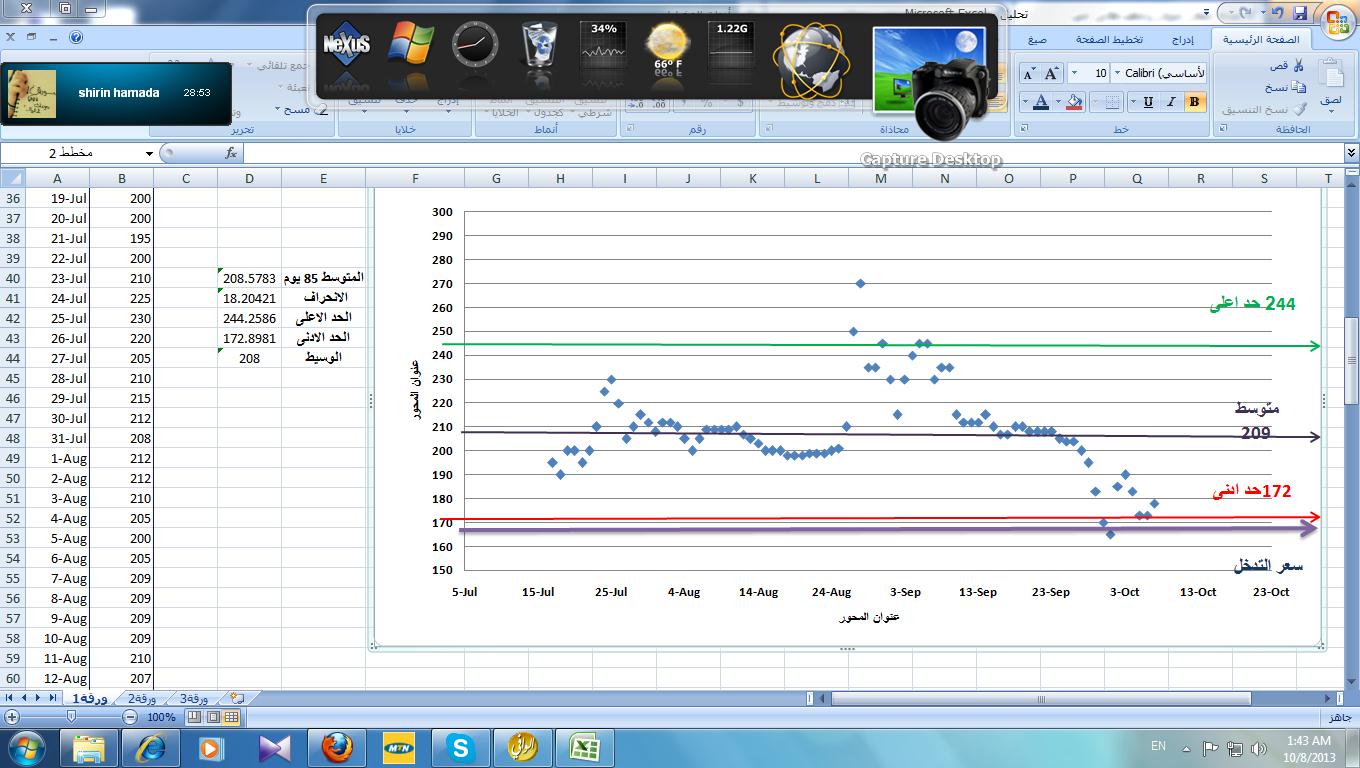Customize Quick Access Toolbar dropdown
The image size is (1360, 768).
coord(1206,13)
